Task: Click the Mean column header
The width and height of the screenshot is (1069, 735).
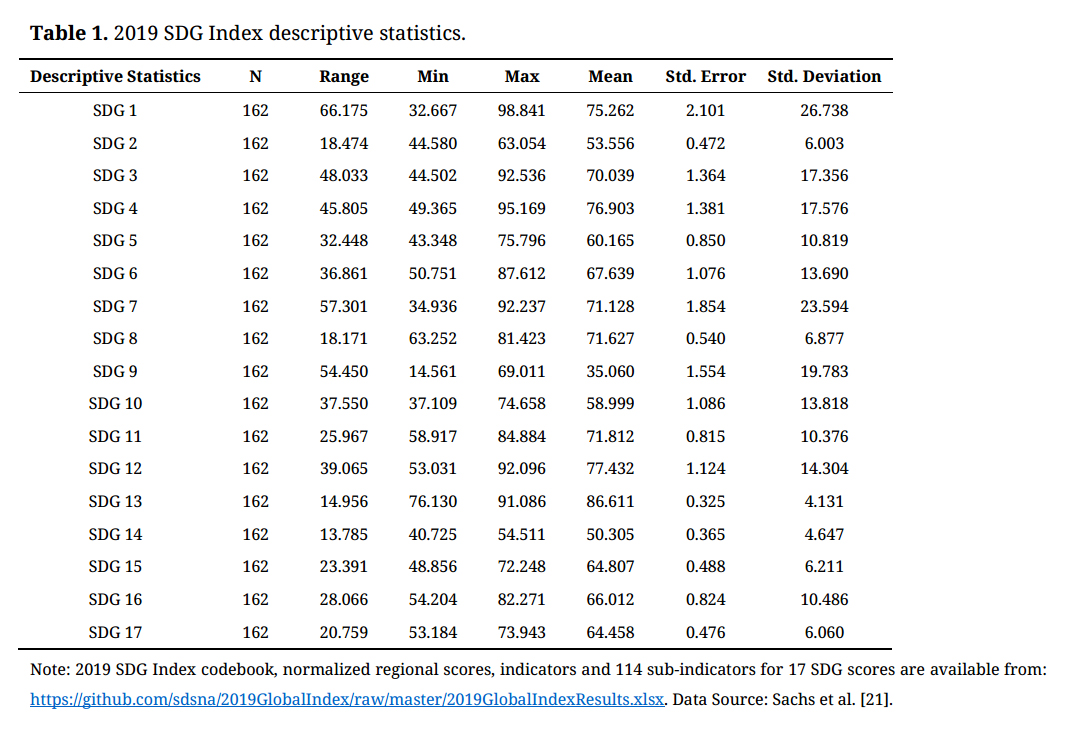Action: pos(610,77)
